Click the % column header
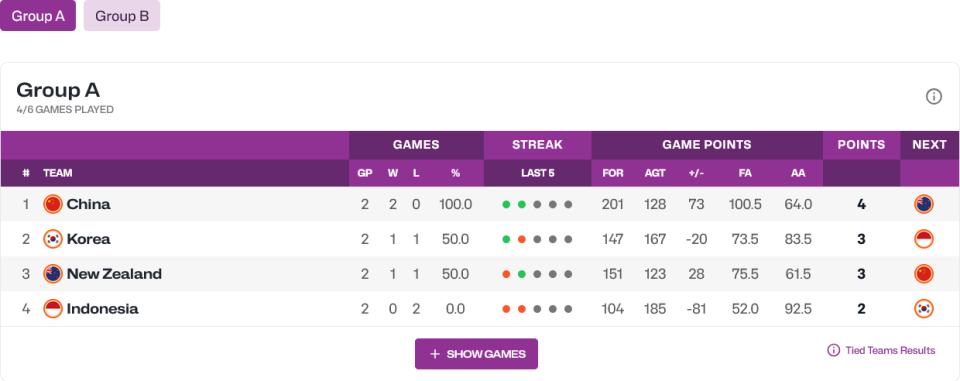Screen dimensions: 960x381 (x=456, y=173)
